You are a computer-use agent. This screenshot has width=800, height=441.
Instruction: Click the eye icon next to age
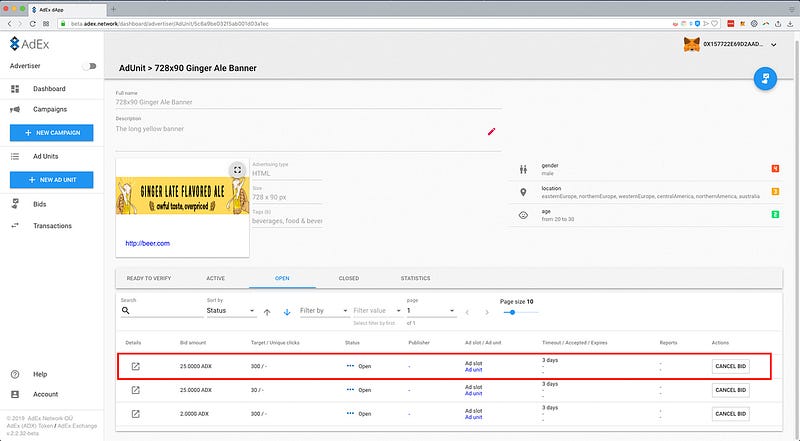tap(523, 215)
